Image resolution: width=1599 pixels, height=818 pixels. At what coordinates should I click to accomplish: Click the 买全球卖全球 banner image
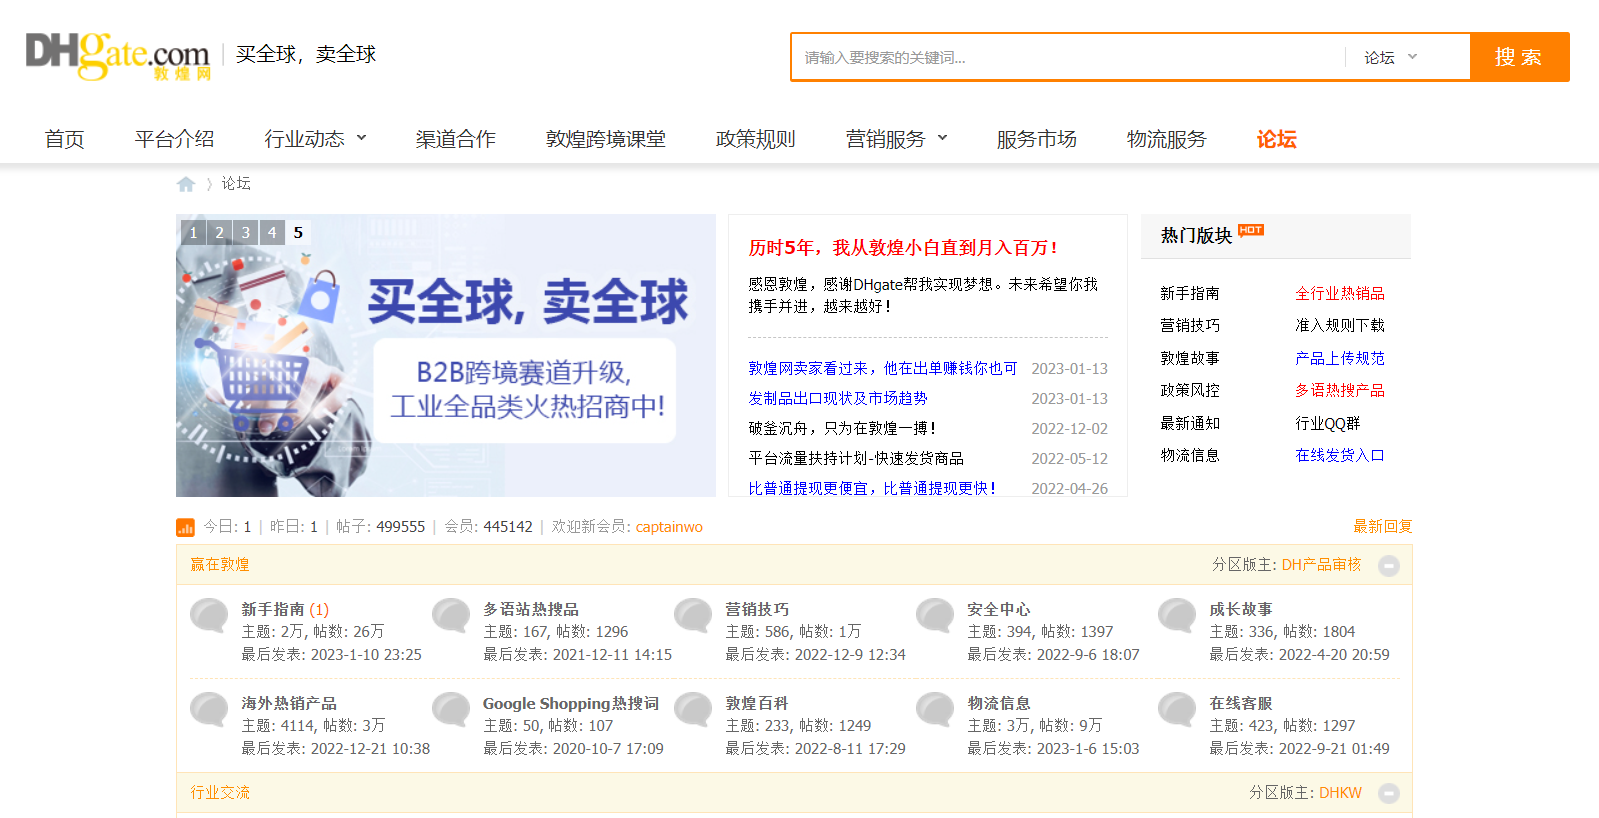click(445, 355)
